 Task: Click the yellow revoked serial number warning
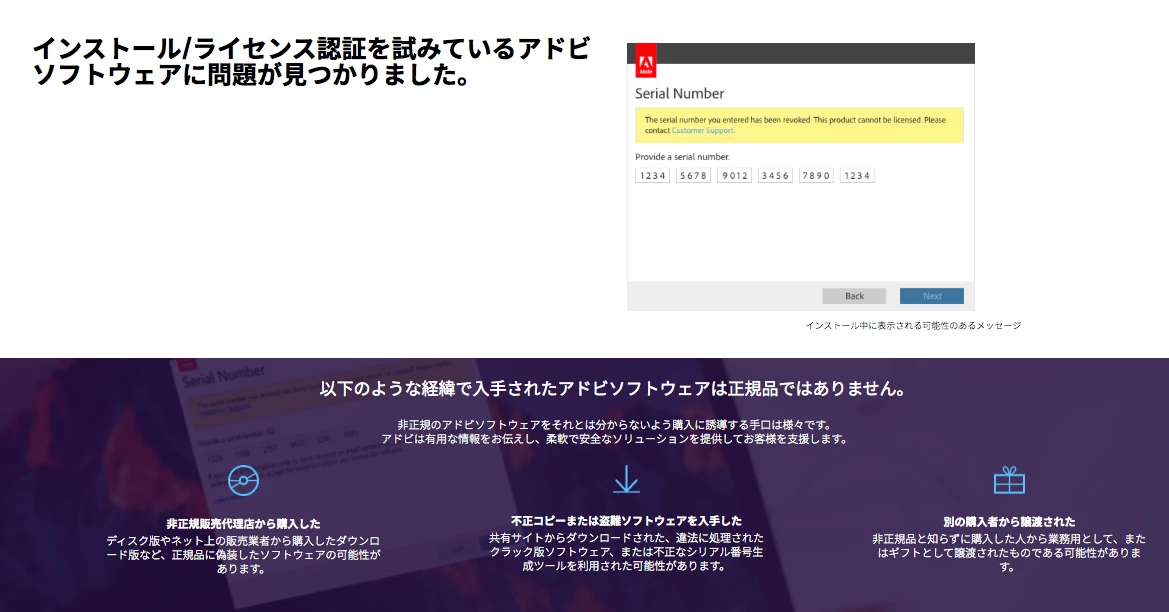pyautogui.click(x=799, y=125)
